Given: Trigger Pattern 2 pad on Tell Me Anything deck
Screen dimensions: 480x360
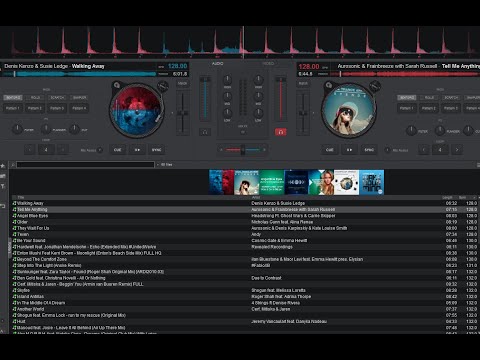Looking at the screenshot, I should (x=429, y=108).
